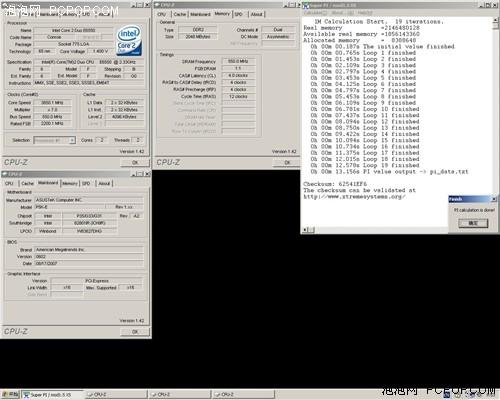Click the memory Size value '2048 MBytes'
Viewport: 500px width, 400px height.
click(x=198, y=36)
